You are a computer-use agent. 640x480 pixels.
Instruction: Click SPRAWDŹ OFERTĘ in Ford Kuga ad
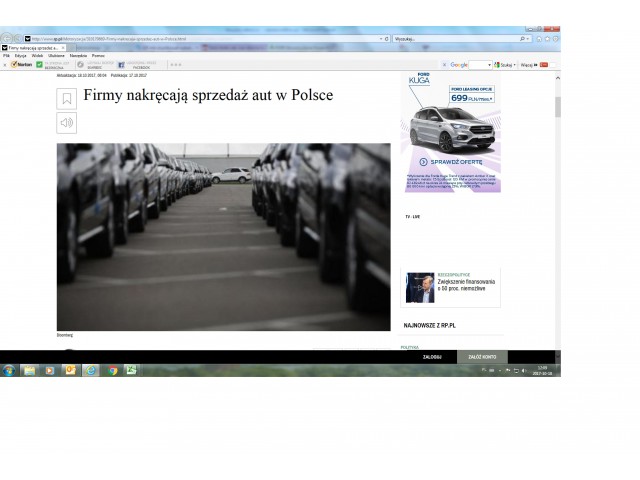(450, 161)
